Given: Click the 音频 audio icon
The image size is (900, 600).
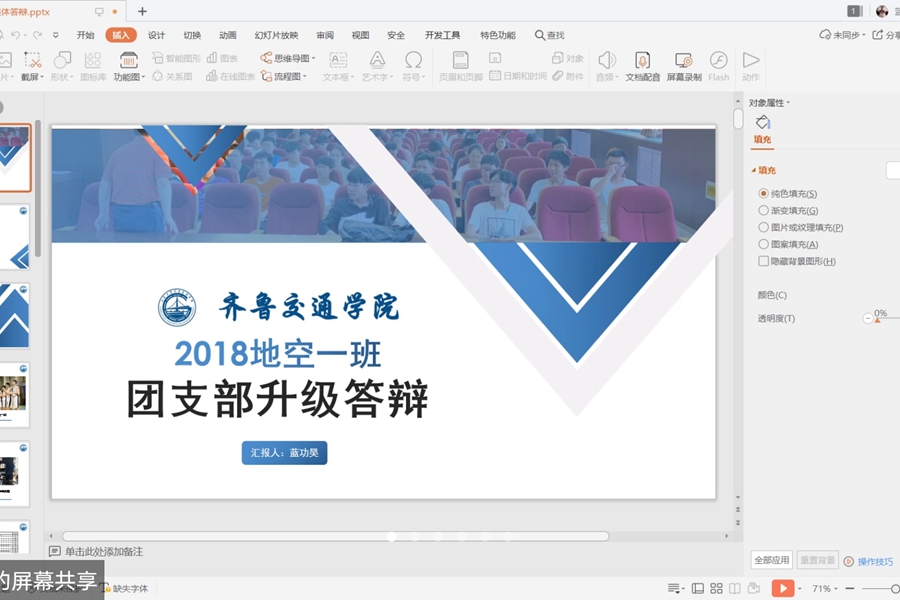Looking at the screenshot, I should [x=607, y=60].
